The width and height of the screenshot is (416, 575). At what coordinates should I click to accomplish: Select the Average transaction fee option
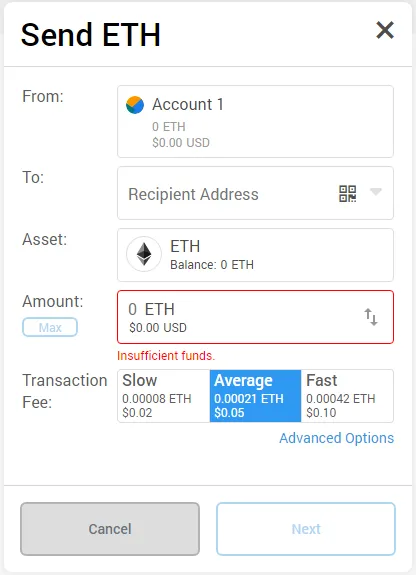tap(255, 396)
